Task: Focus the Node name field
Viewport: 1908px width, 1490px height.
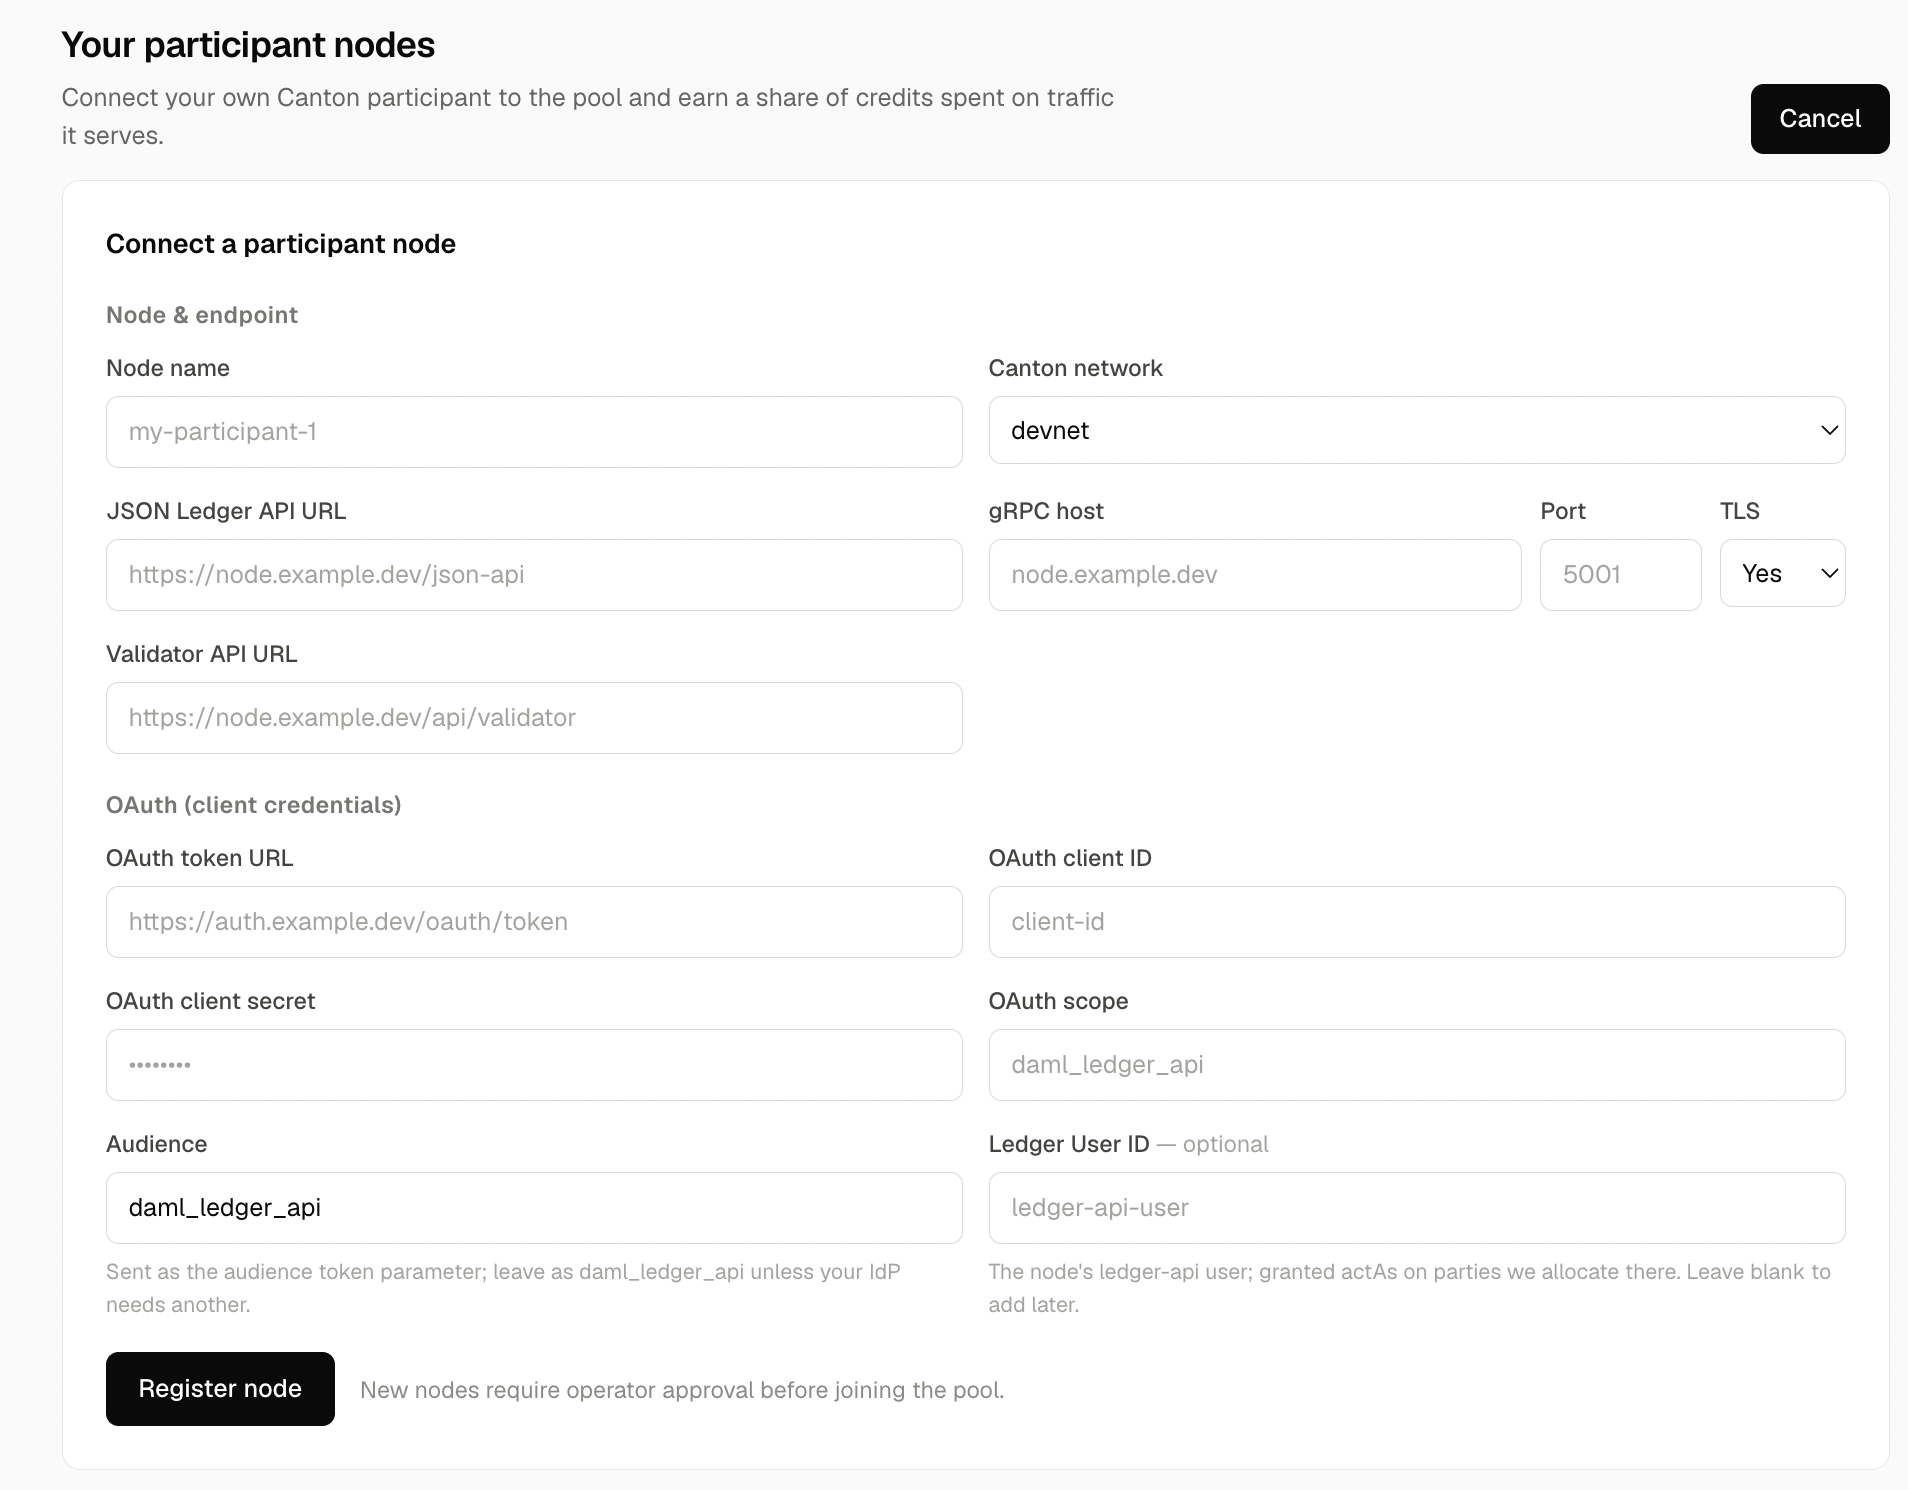Action: [x=534, y=432]
